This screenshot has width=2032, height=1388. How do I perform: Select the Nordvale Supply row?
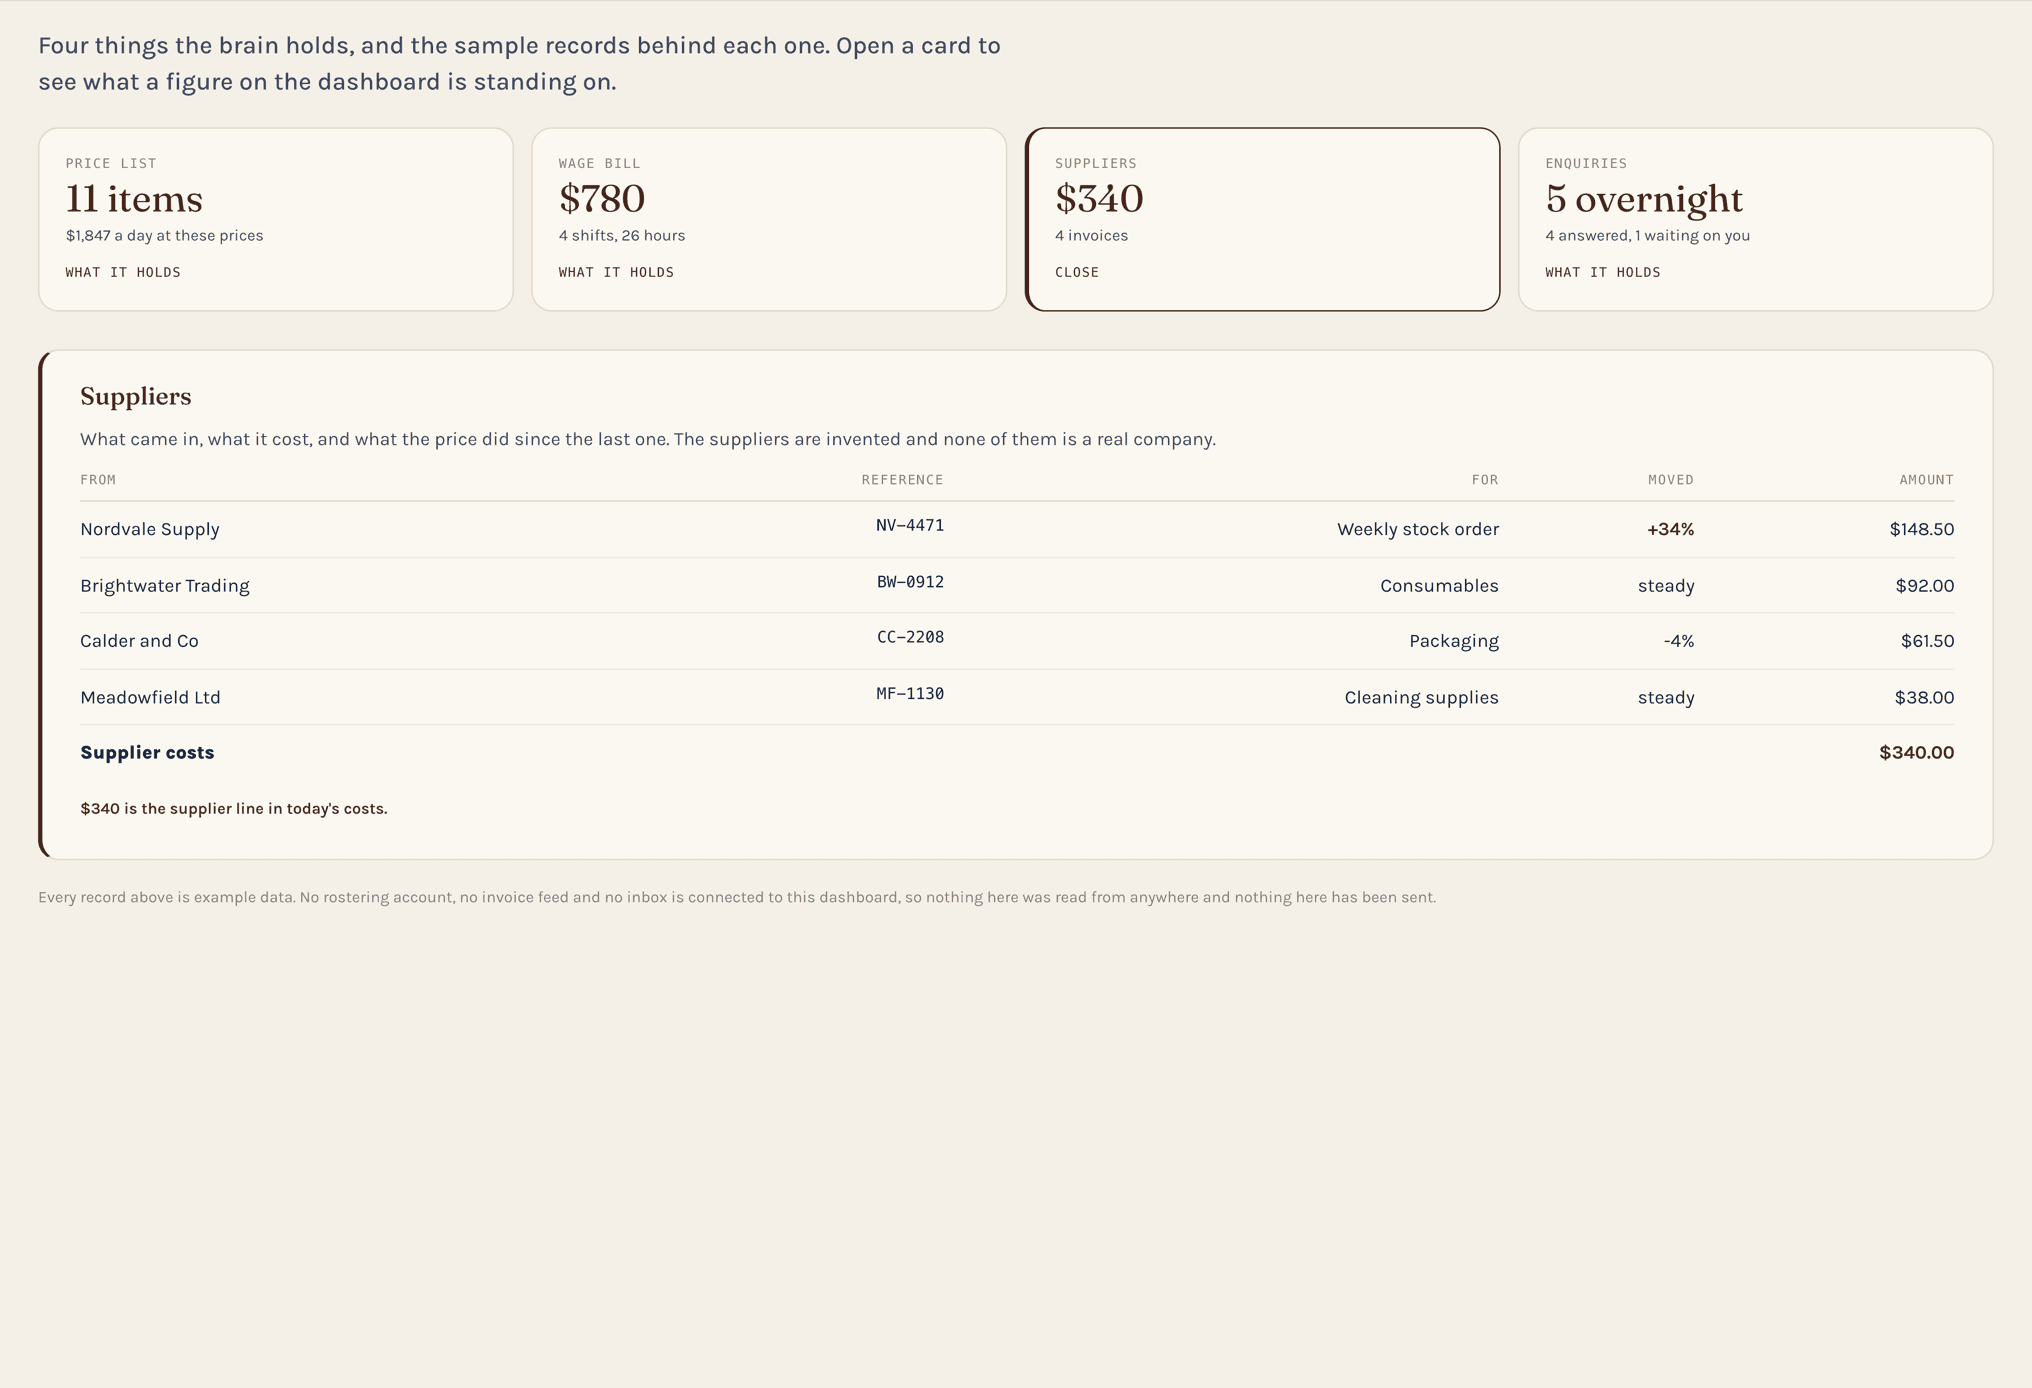point(1017,529)
